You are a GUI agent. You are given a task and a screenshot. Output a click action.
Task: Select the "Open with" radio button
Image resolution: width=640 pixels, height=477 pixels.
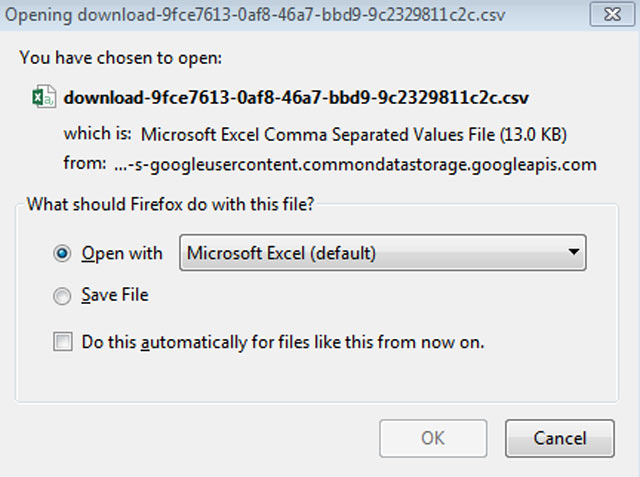click(62, 253)
